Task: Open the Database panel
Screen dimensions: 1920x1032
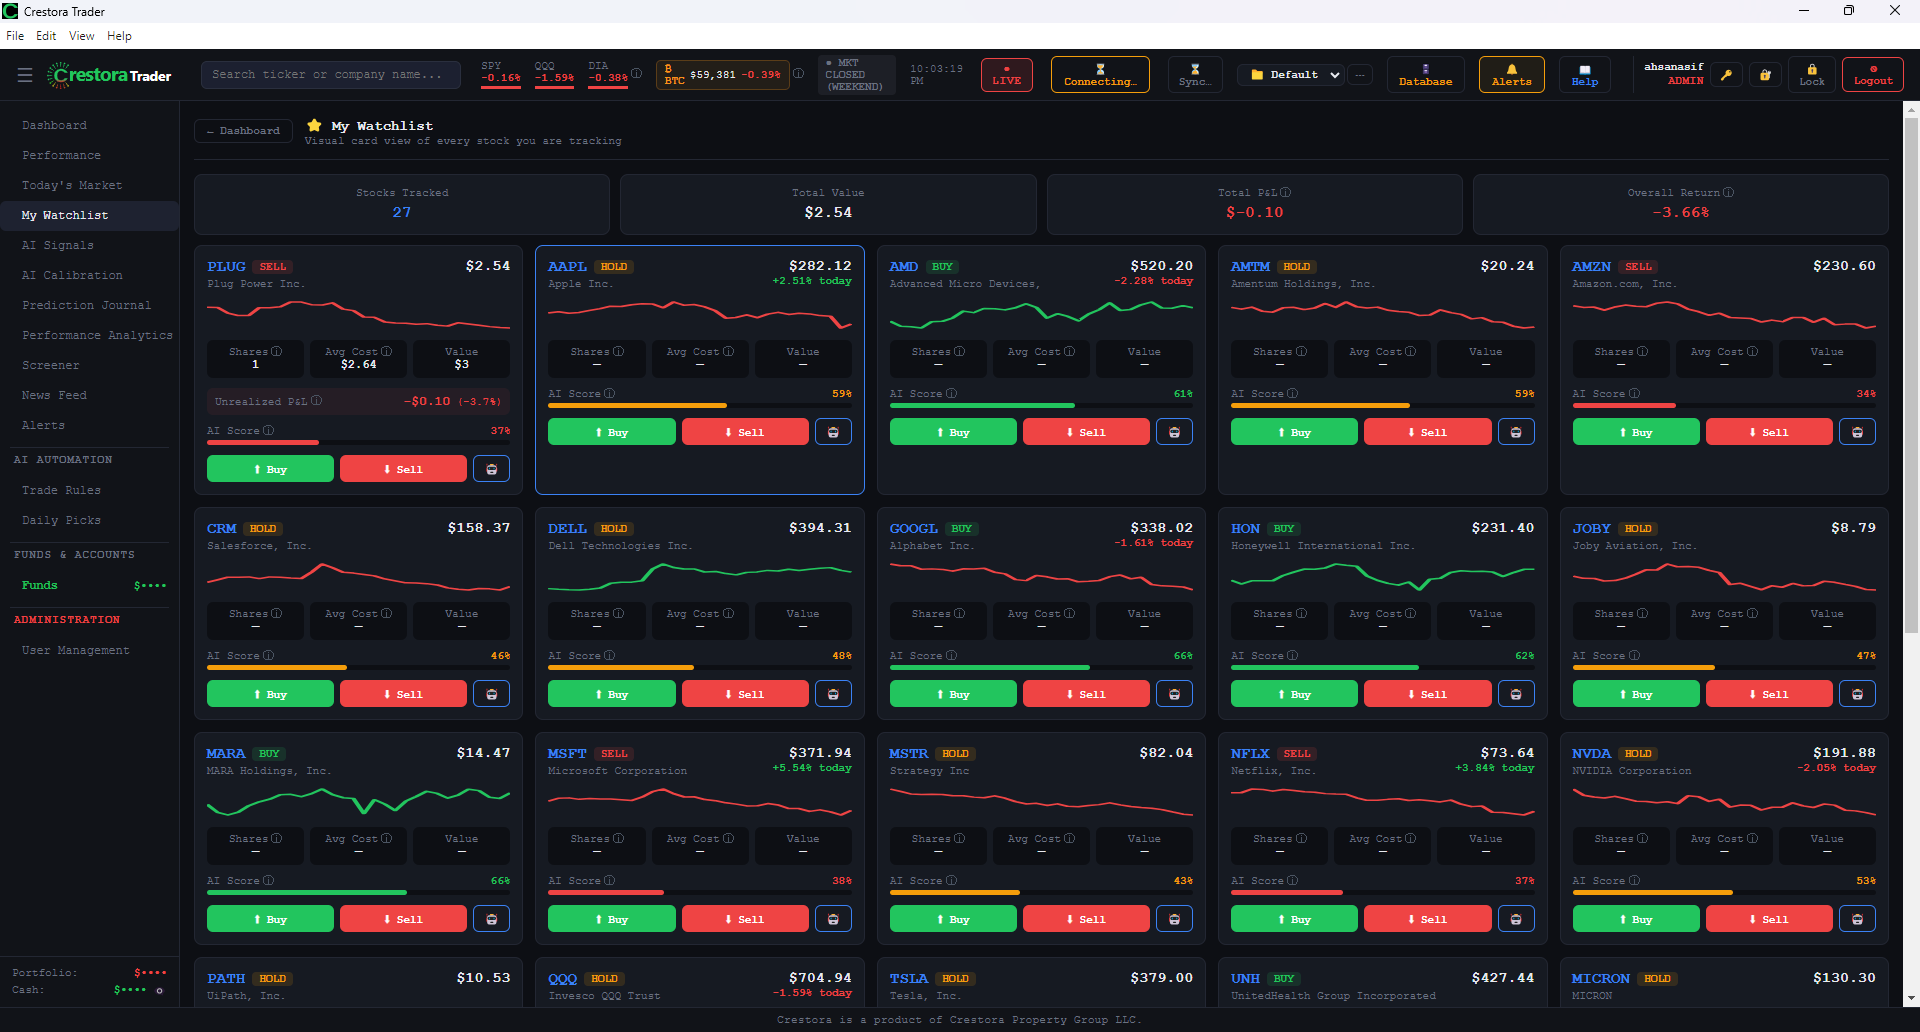Action: (x=1425, y=75)
